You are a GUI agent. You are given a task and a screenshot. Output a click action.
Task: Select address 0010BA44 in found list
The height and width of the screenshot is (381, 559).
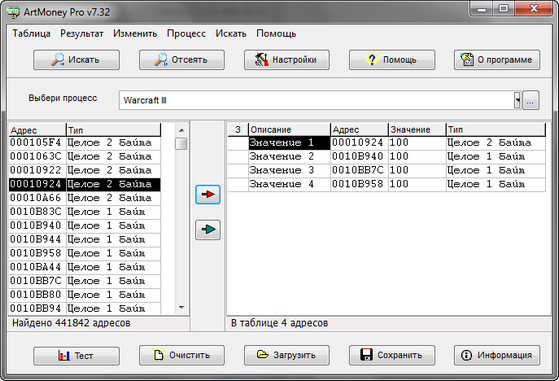[x=36, y=267]
